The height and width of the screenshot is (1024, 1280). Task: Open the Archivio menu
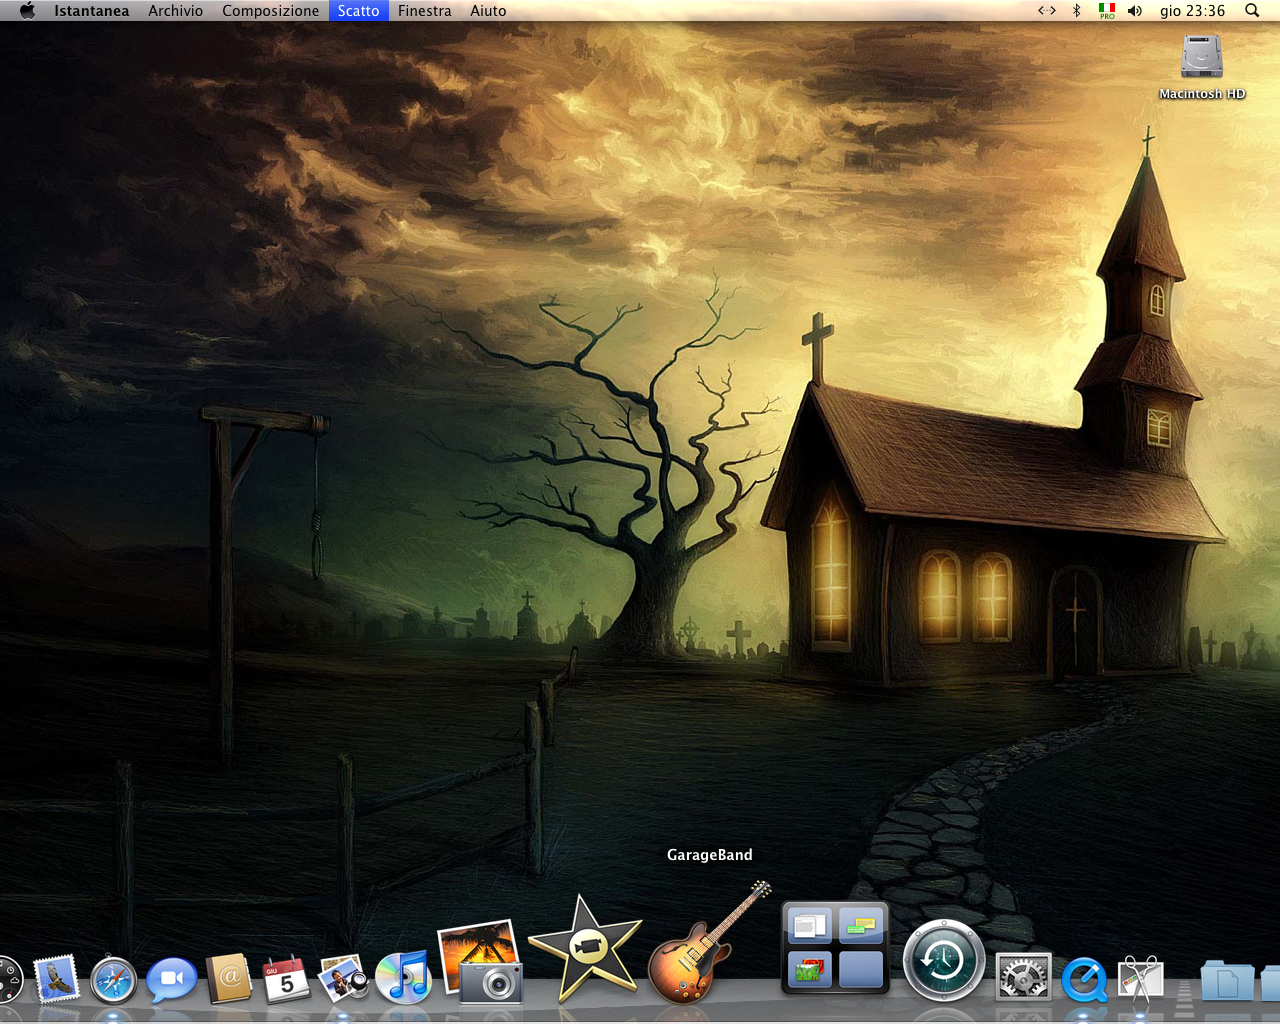[175, 11]
